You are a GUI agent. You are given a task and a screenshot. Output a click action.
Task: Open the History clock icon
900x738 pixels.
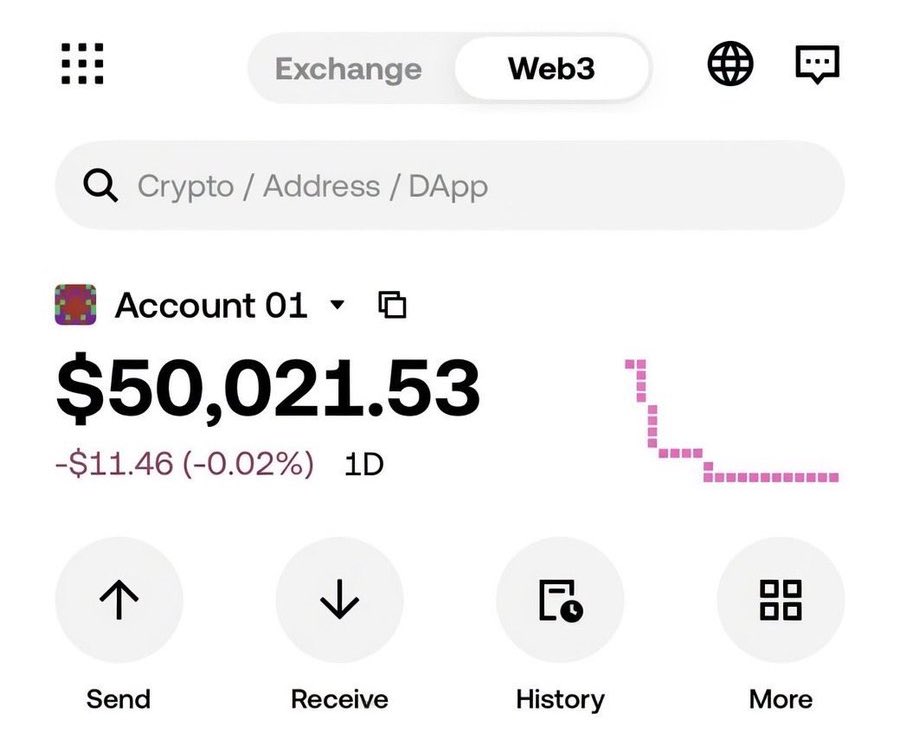(560, 600)
